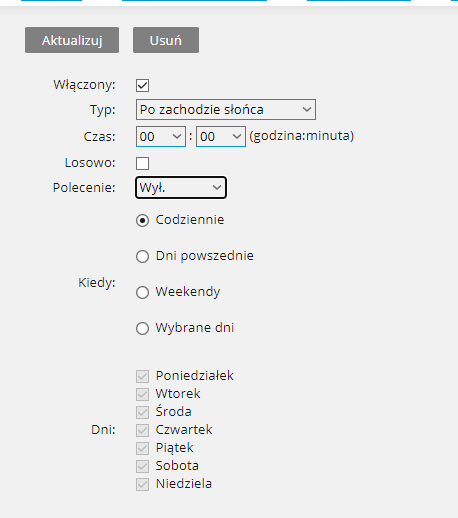The image size is (458, 518).
Task: Select the Codziennie radio option
Action: (142, 220)
